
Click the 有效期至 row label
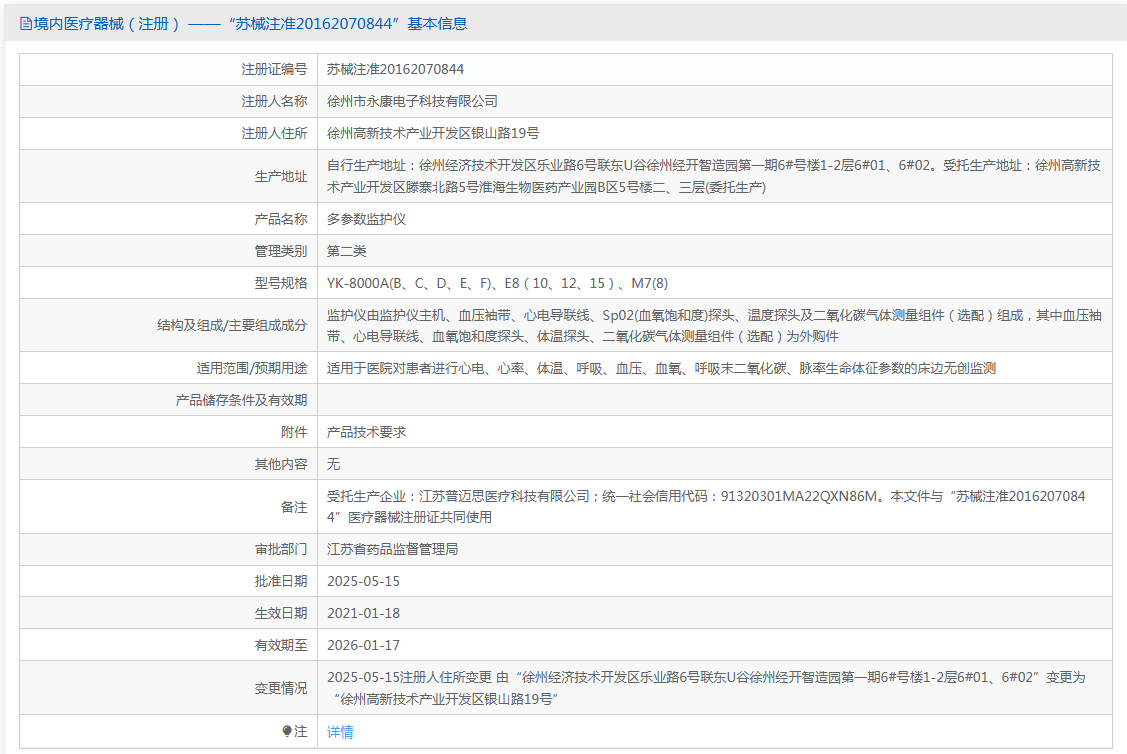coord(280,645)
